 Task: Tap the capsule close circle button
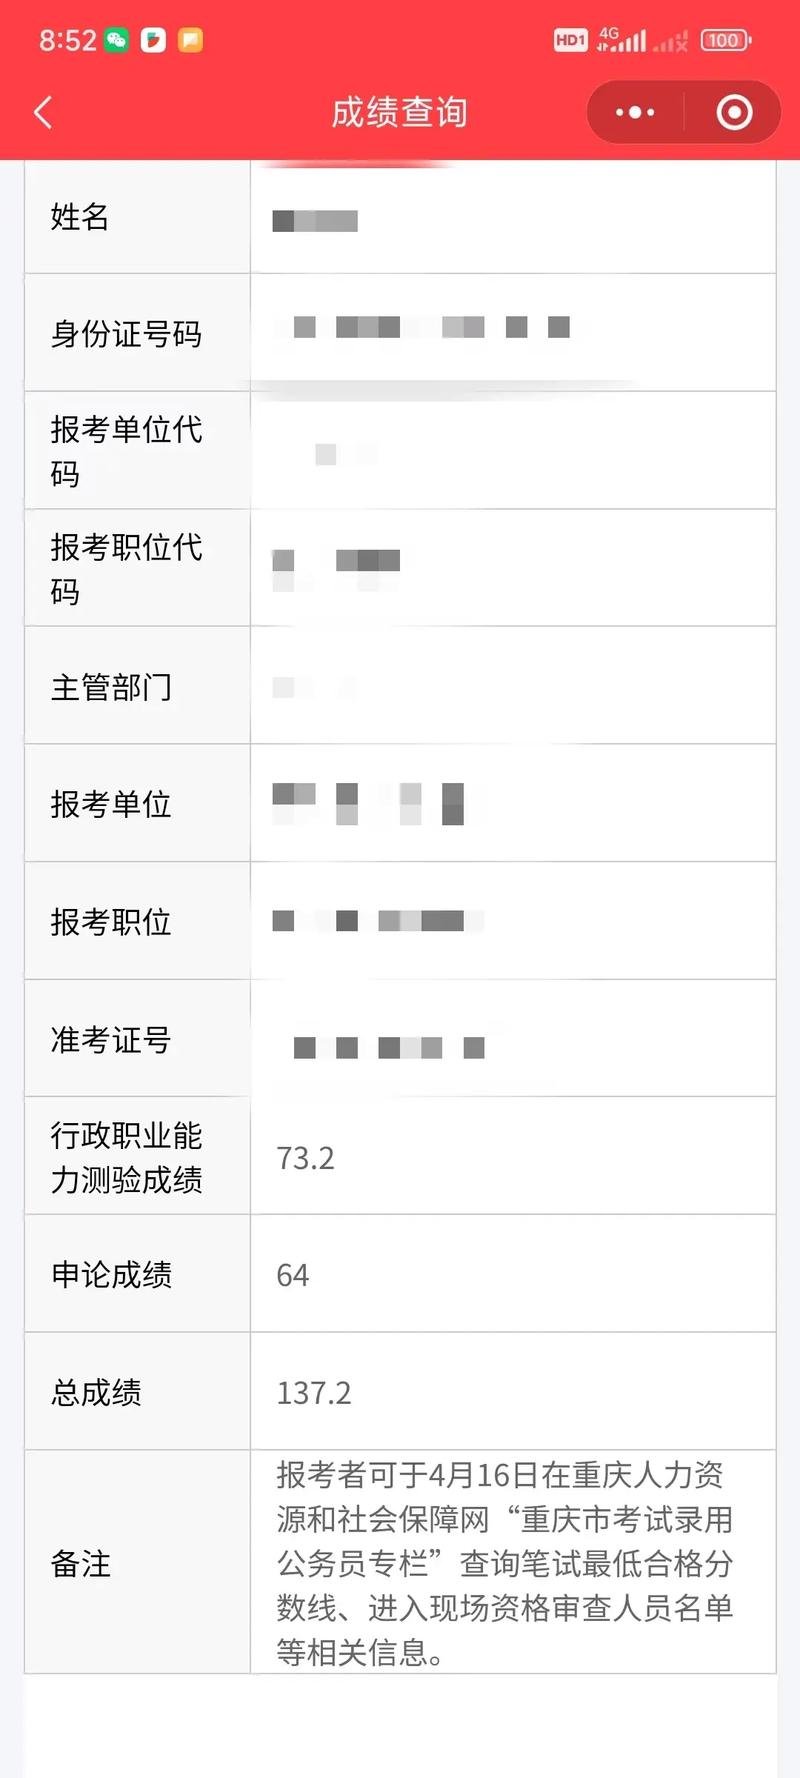tap(733, 112)
